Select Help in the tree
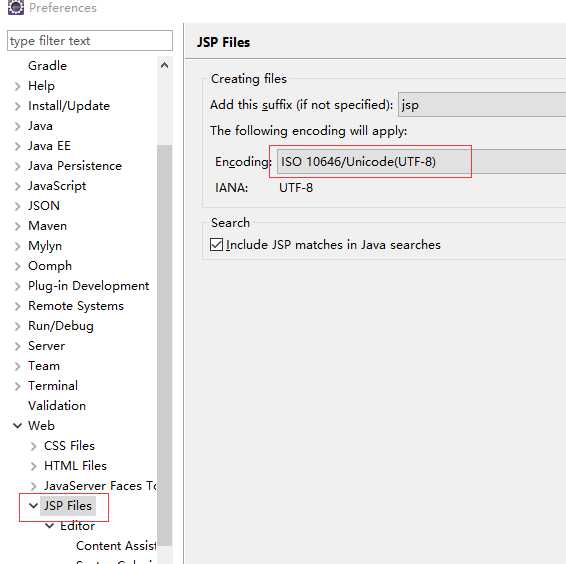566x564 pixels. pyautogui.click(x=42, y=86)
